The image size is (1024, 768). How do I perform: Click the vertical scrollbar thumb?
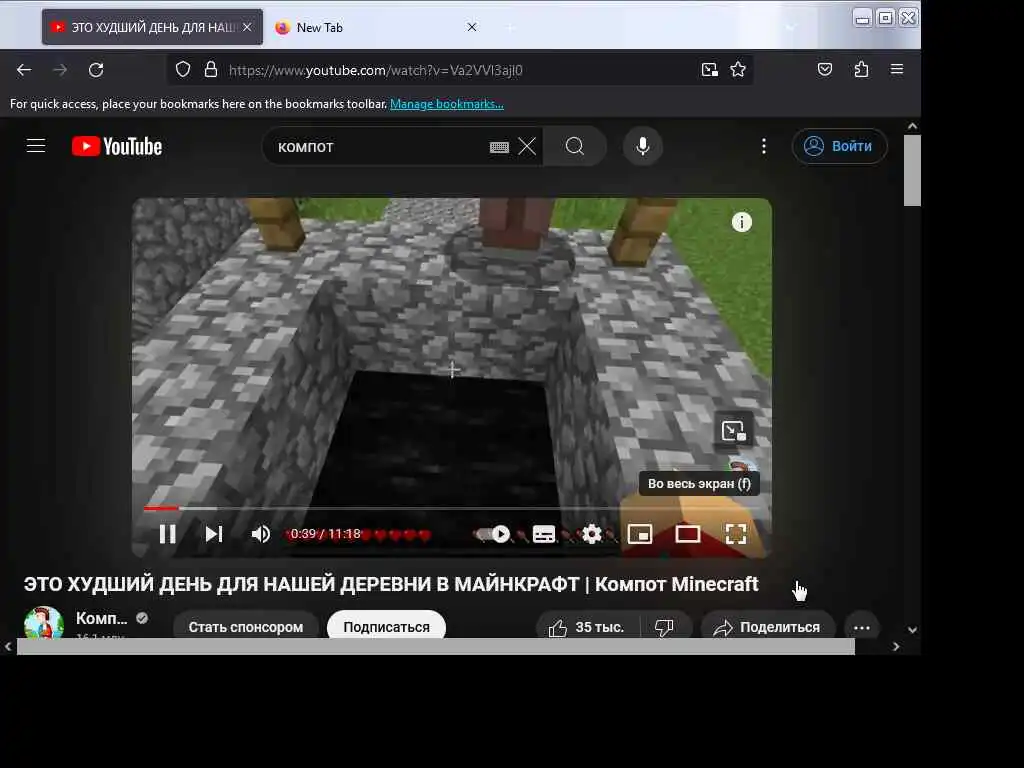pos(912,170)
